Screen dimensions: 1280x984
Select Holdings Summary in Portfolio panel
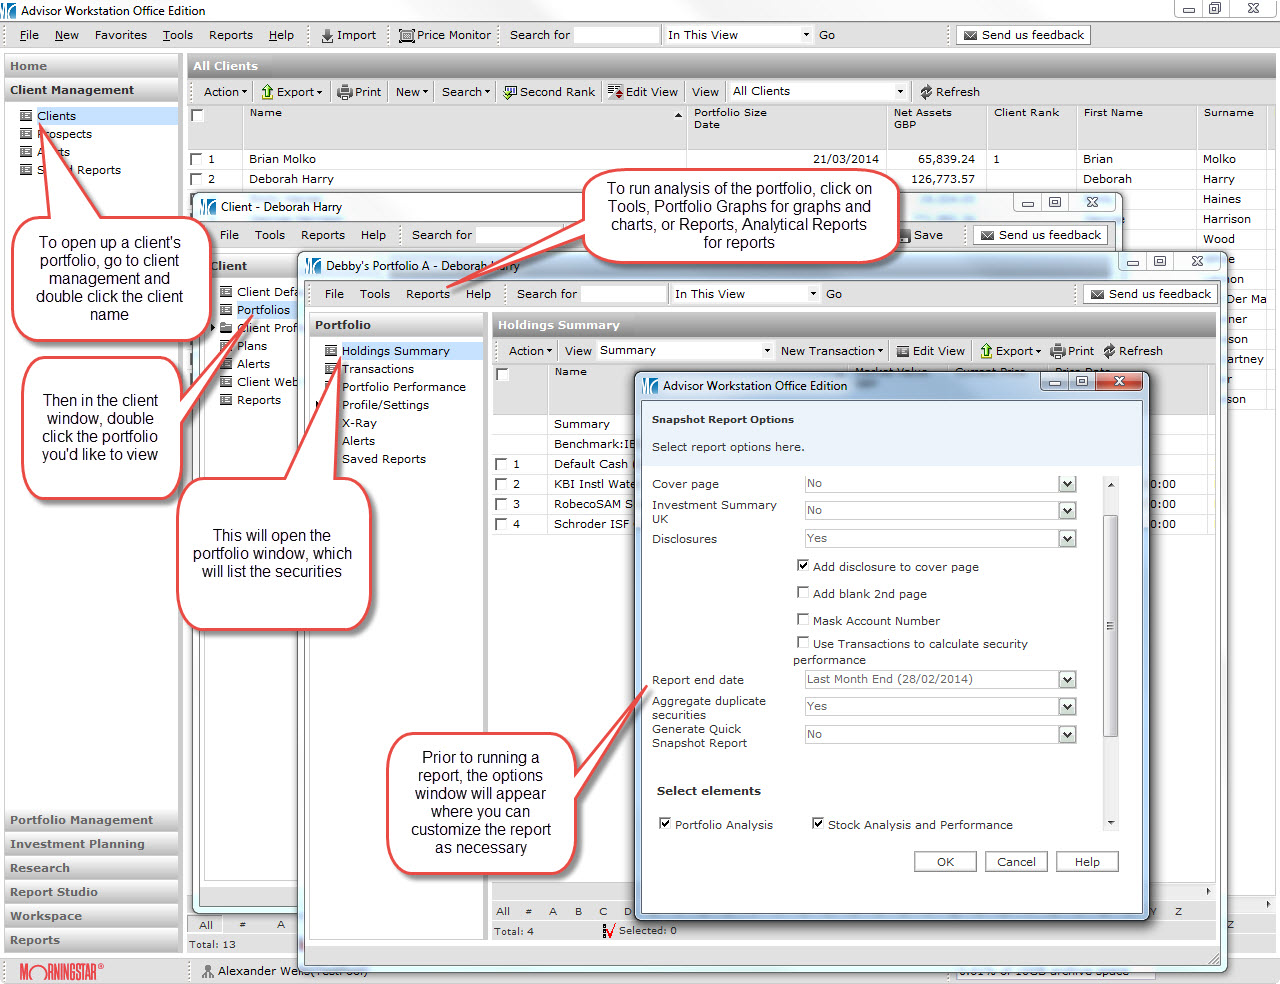[x=395, y=351]
